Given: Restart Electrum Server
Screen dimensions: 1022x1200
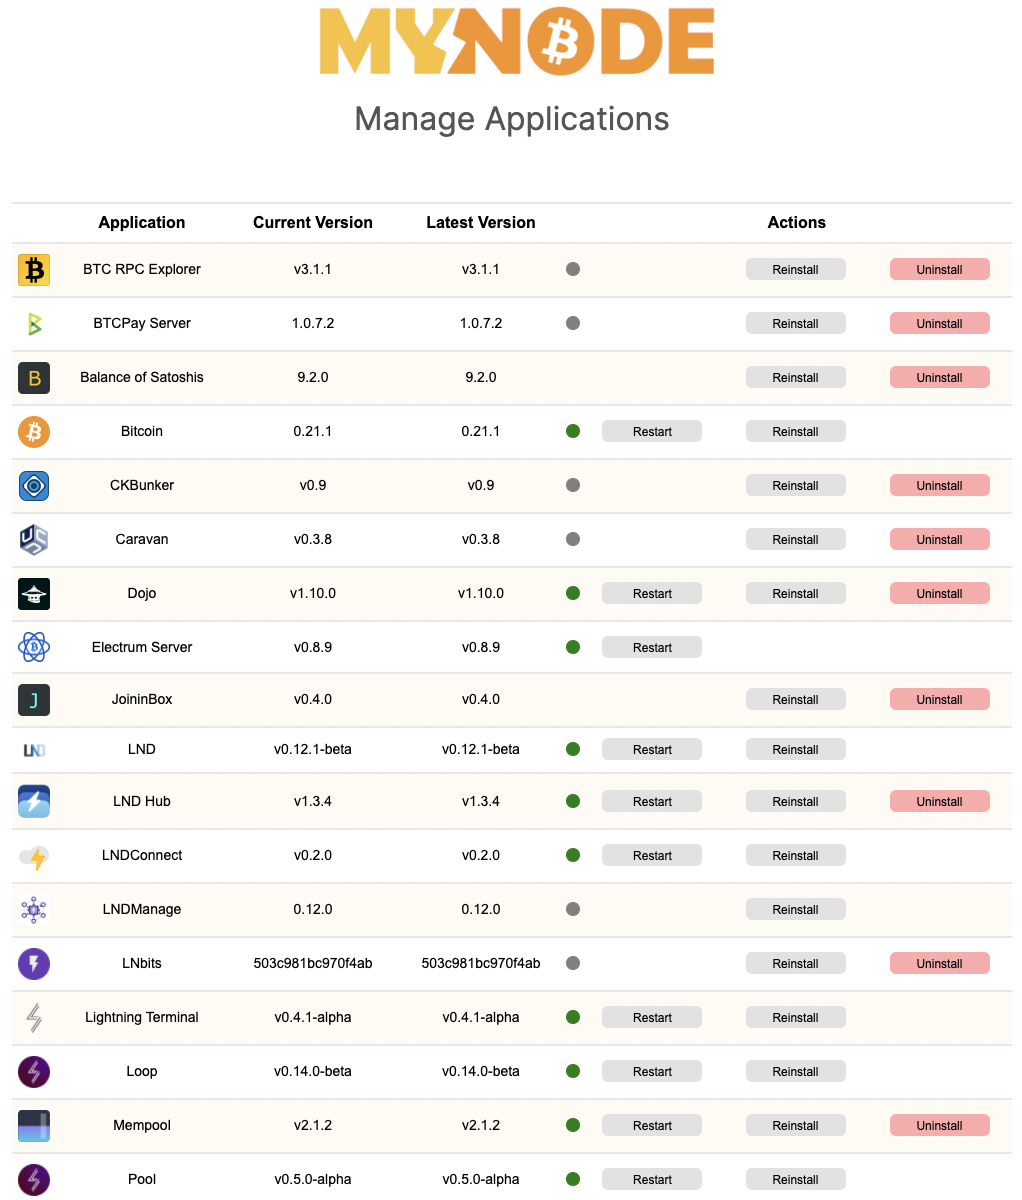Looking at the screenshot, I should (x=652, y=647).
